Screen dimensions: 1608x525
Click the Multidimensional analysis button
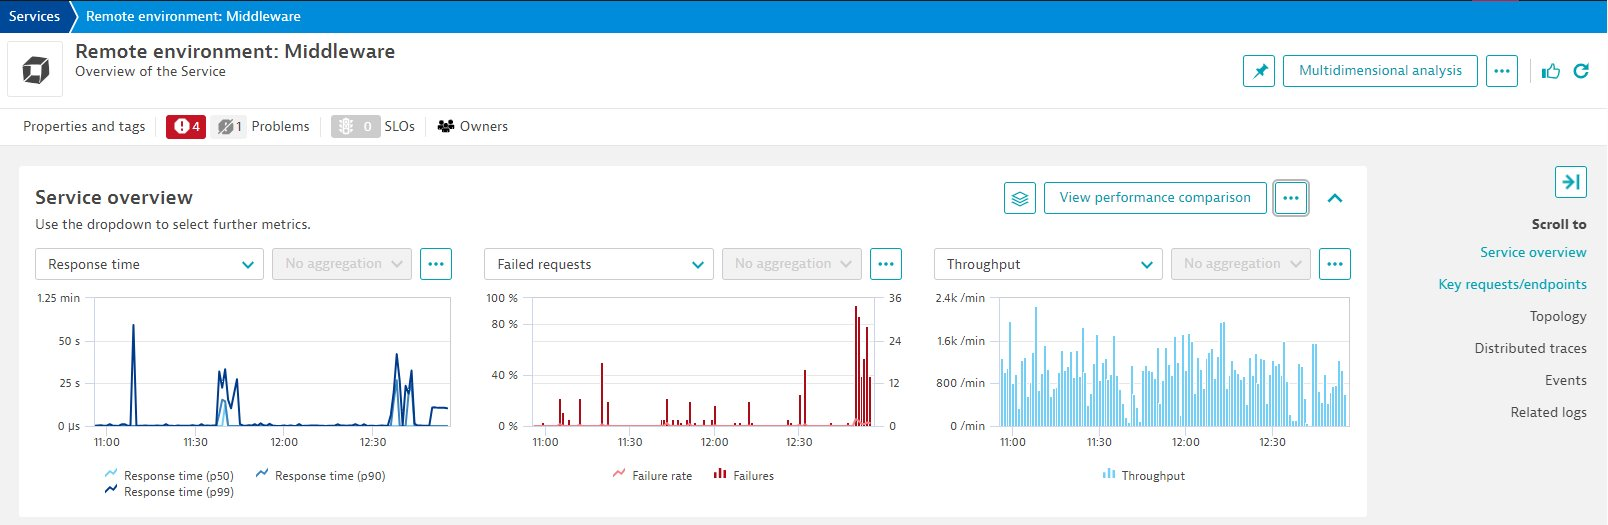(1379, 71)
